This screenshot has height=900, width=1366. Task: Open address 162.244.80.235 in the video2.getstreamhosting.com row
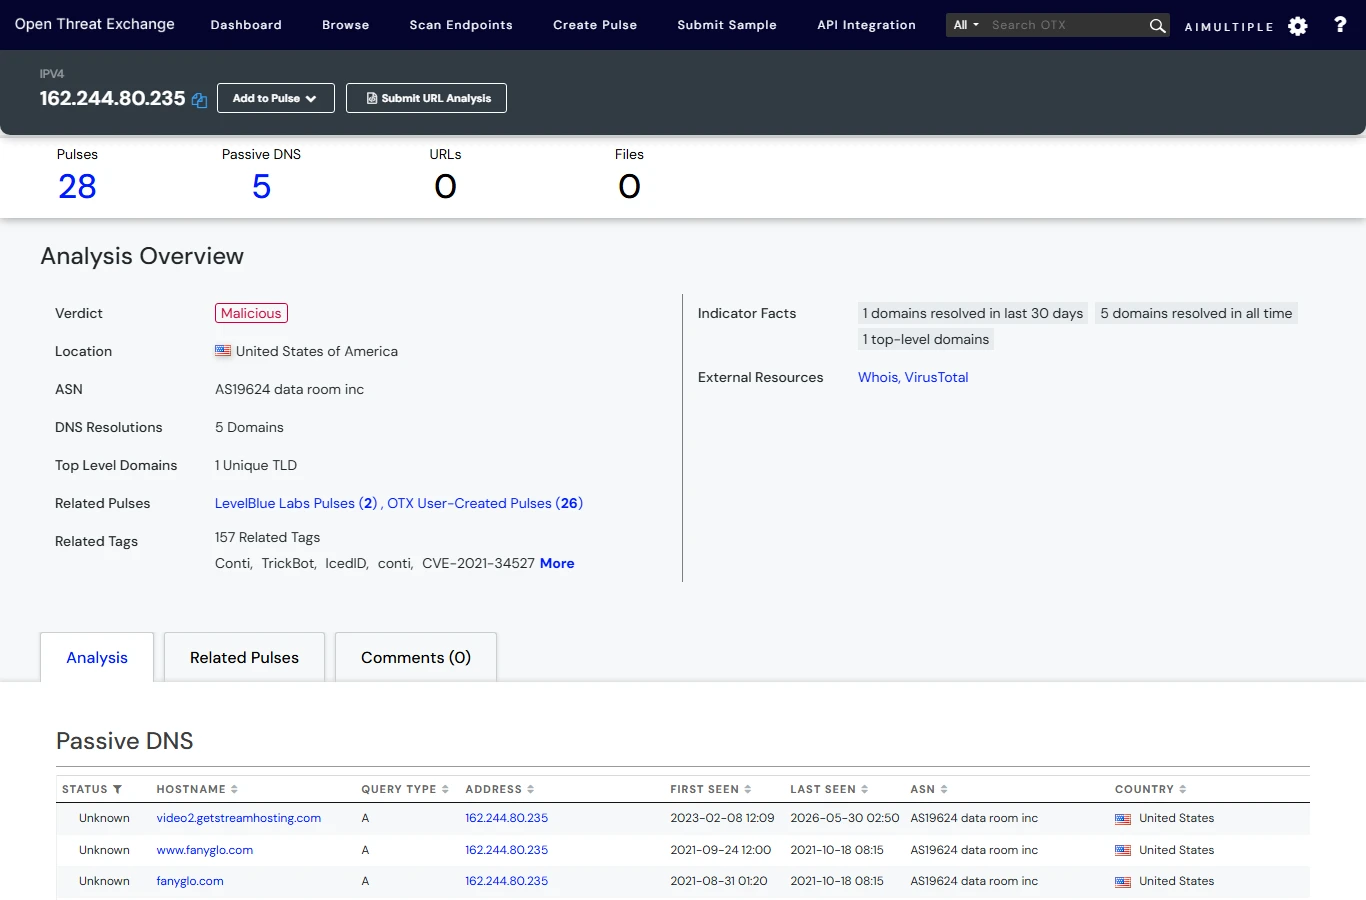(507, 818)
